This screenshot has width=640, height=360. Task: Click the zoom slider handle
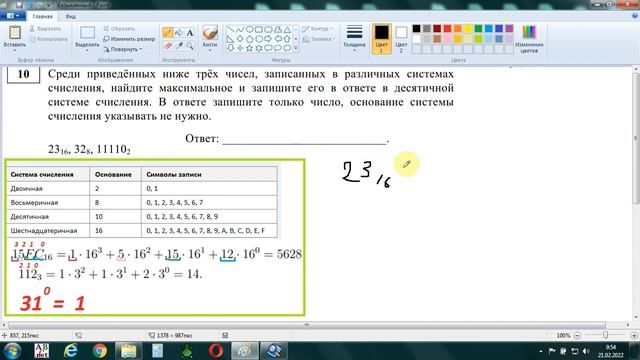point(605,335)
